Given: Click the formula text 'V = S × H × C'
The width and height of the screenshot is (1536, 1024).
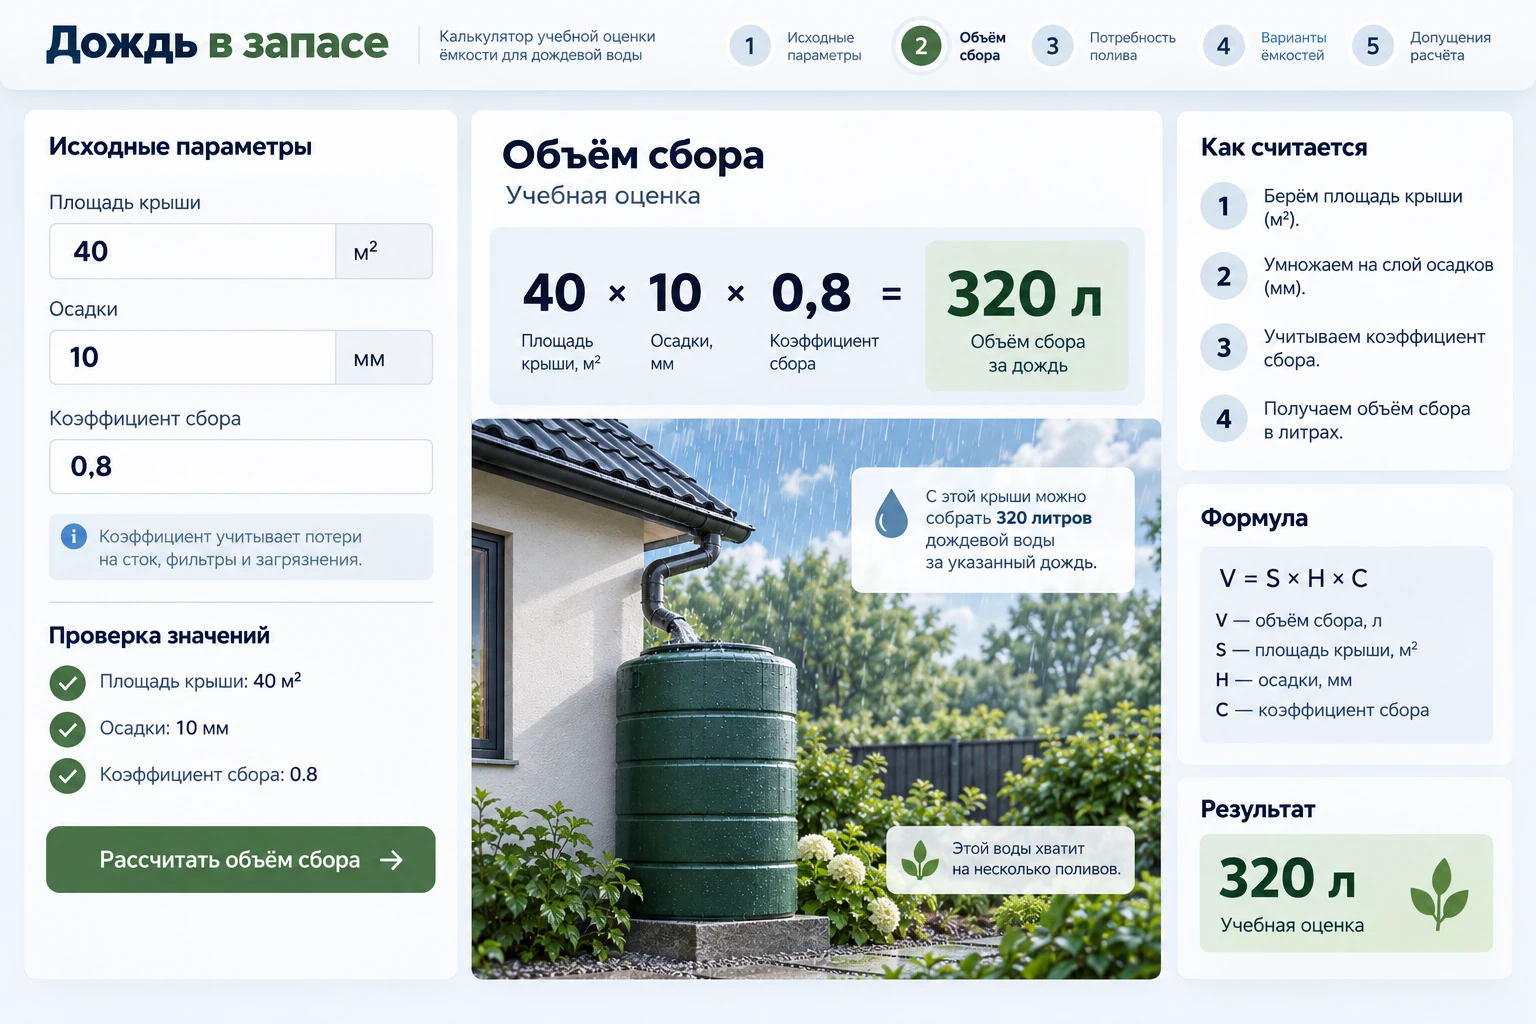Looking at the screenshot, I should point(1293,578).
